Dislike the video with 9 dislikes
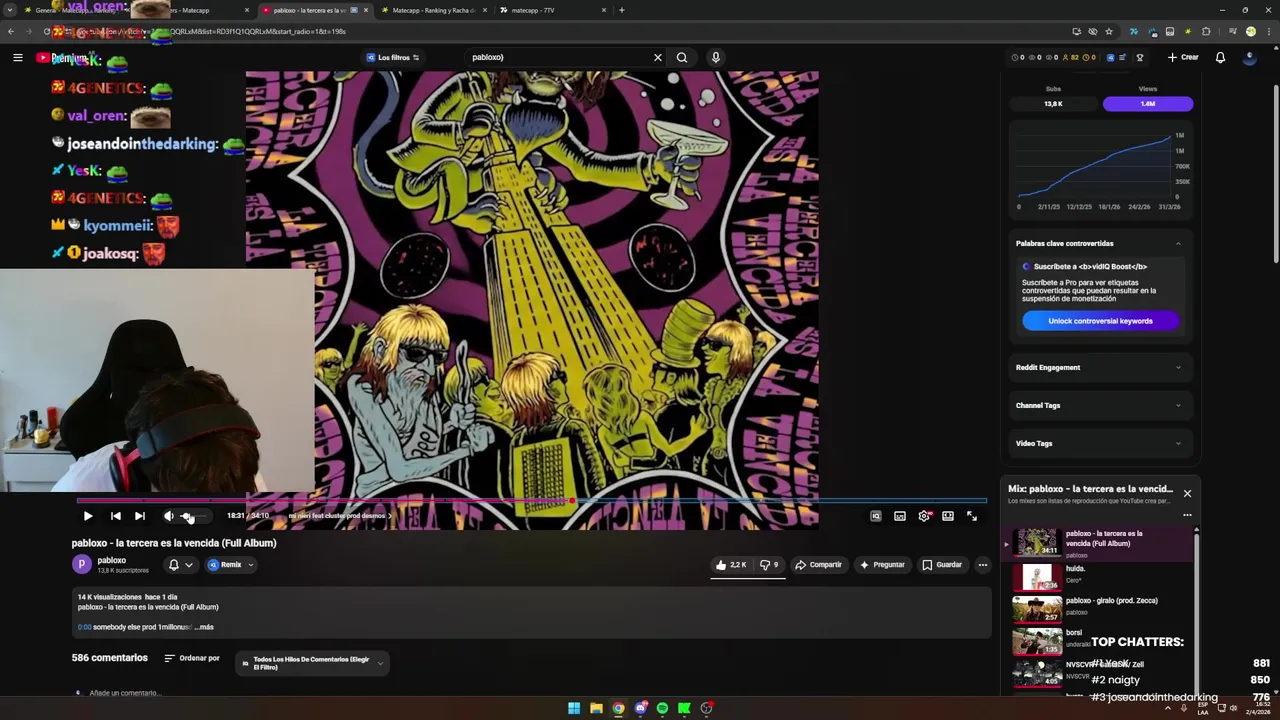This screenshot has width=1280, height=720. (769, 565)
